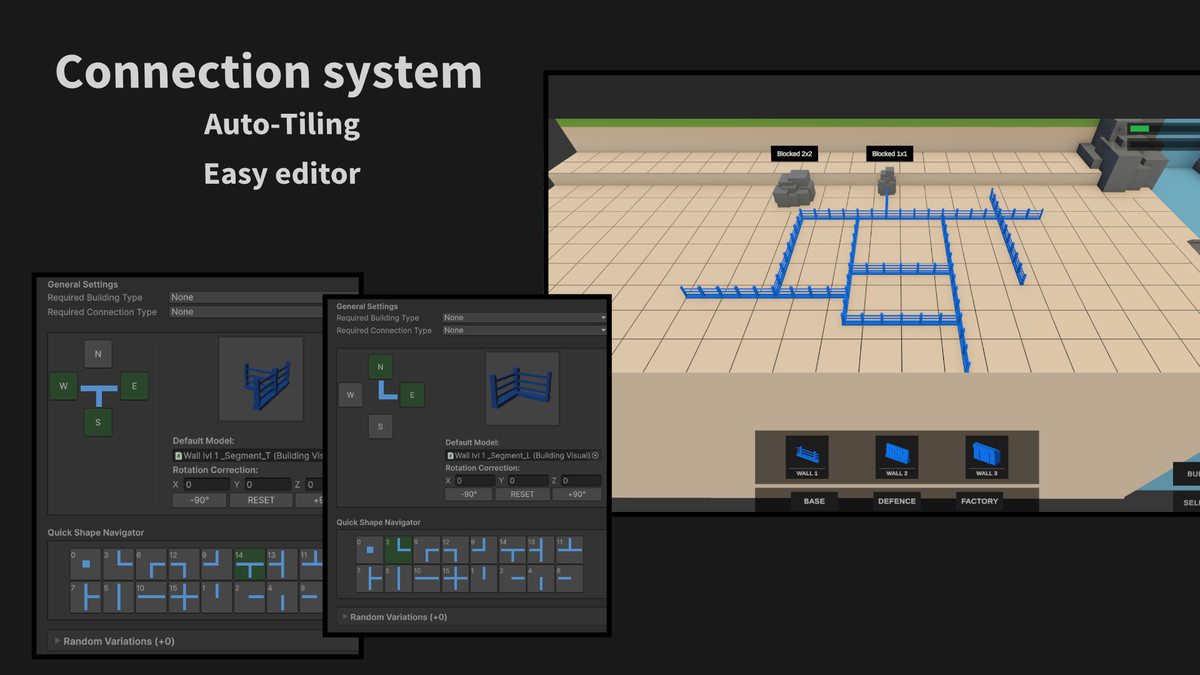The width and height of the screenshot is (1200, 675).
Task: Open the Required Building Type dropdown
Action: click(524, 317)
